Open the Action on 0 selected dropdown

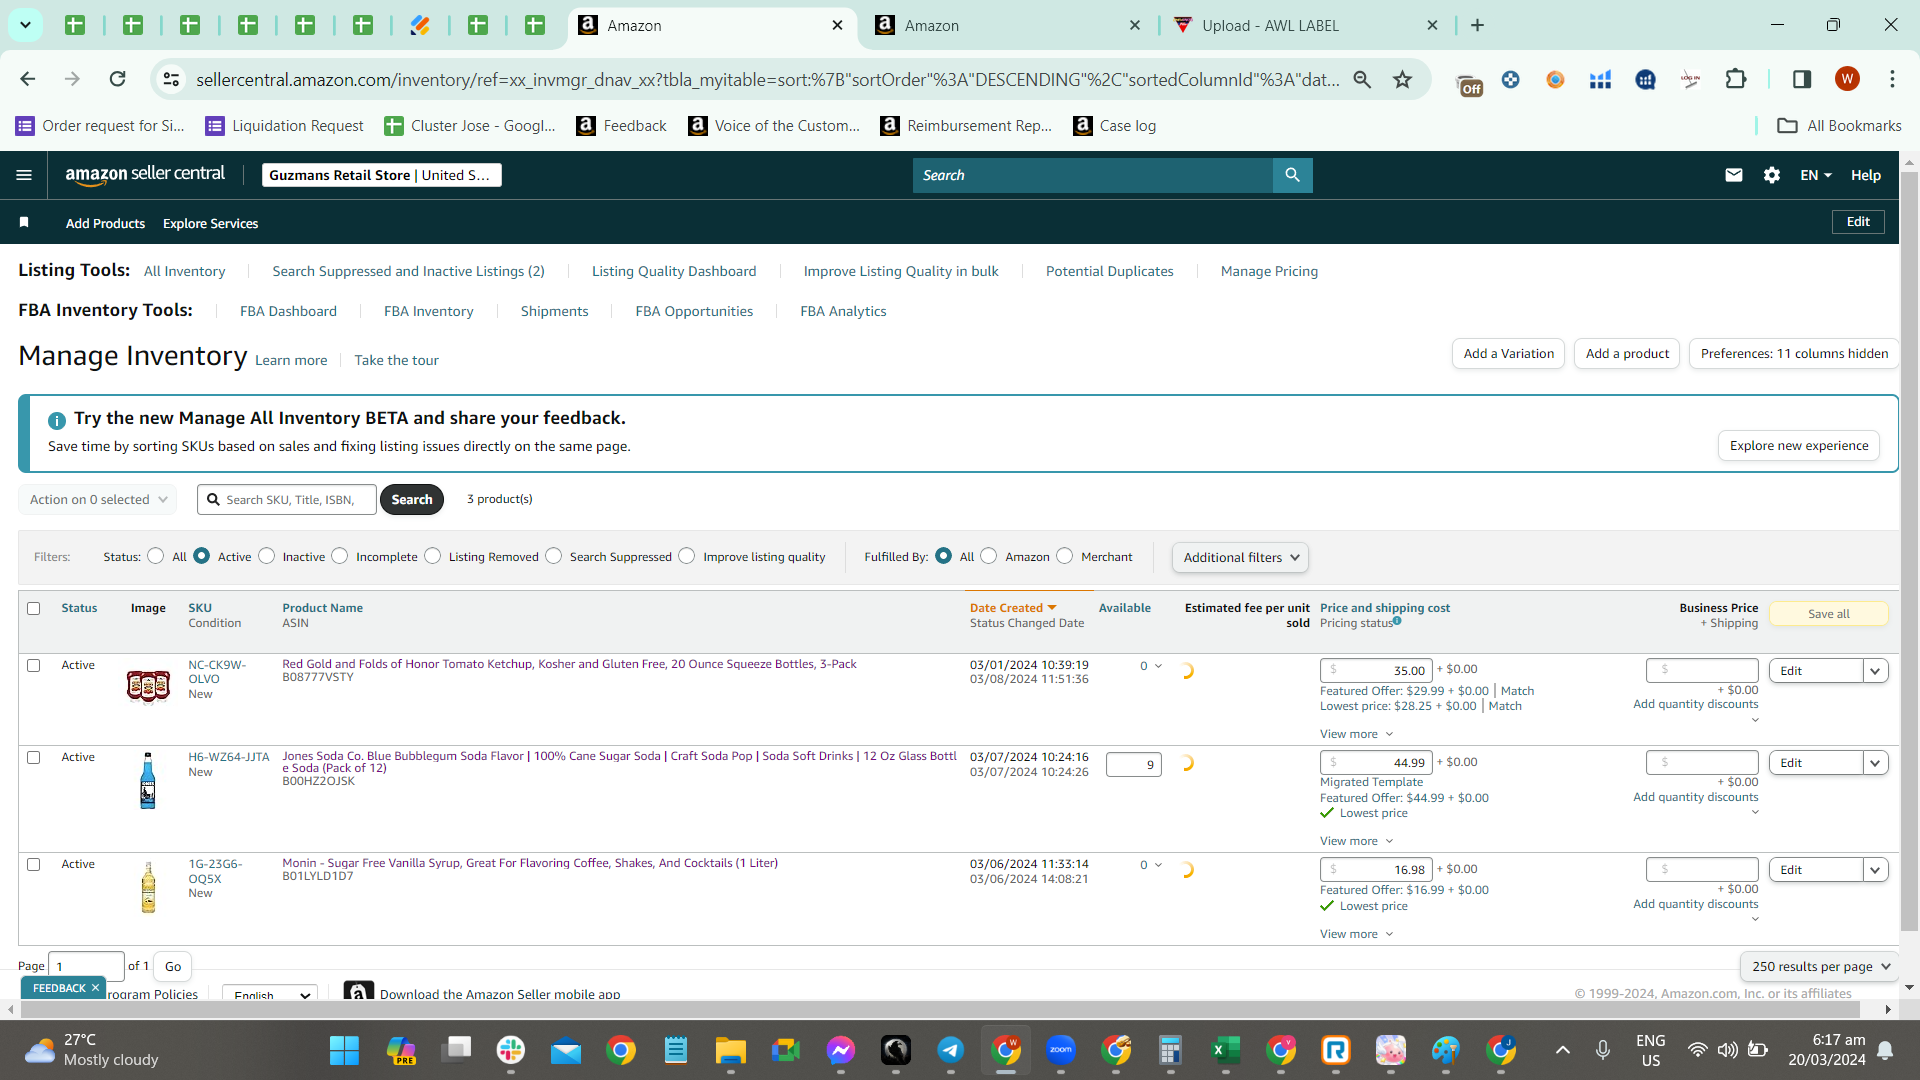point(98,499)
